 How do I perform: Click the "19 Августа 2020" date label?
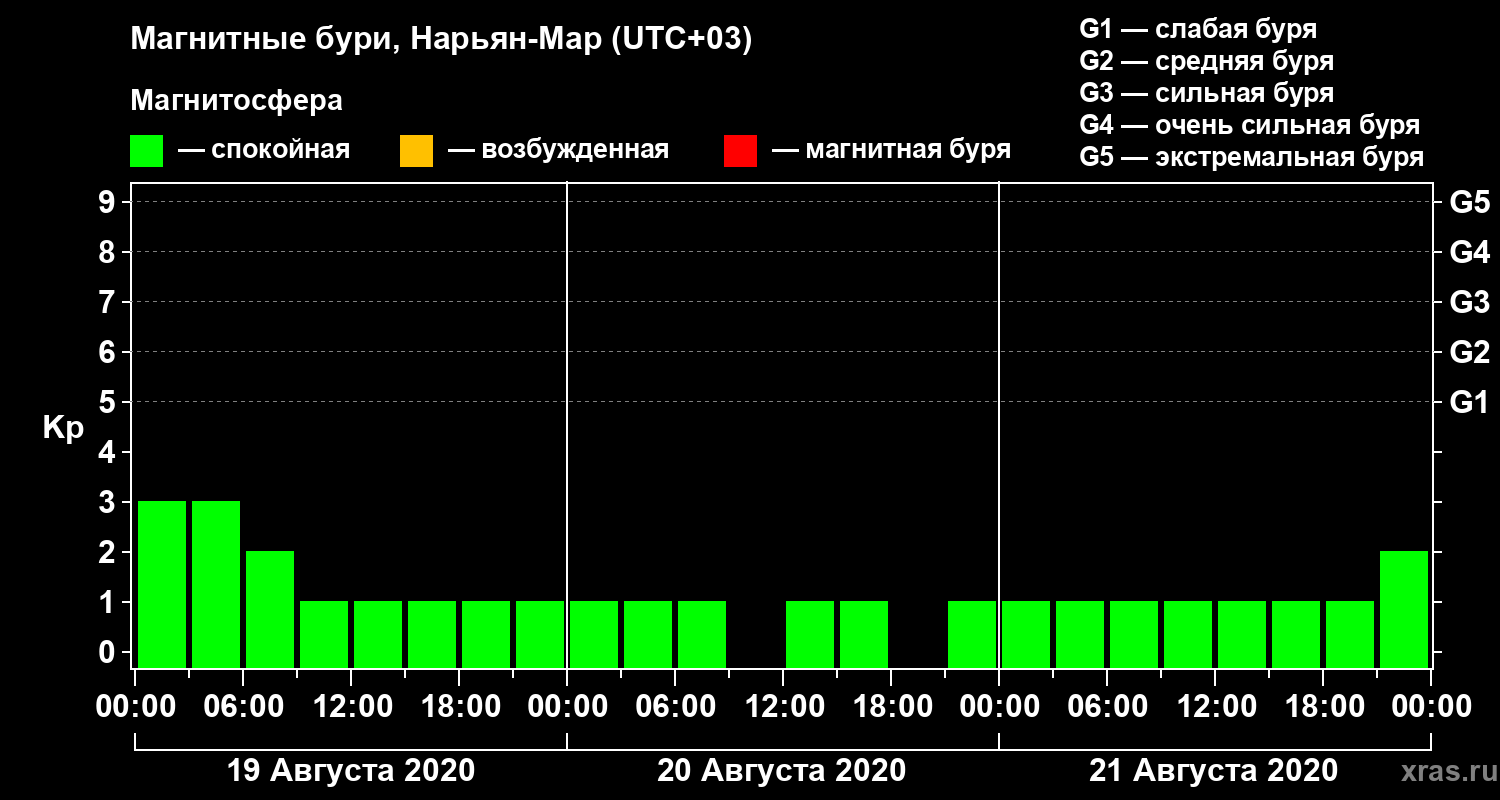point(351,771)
